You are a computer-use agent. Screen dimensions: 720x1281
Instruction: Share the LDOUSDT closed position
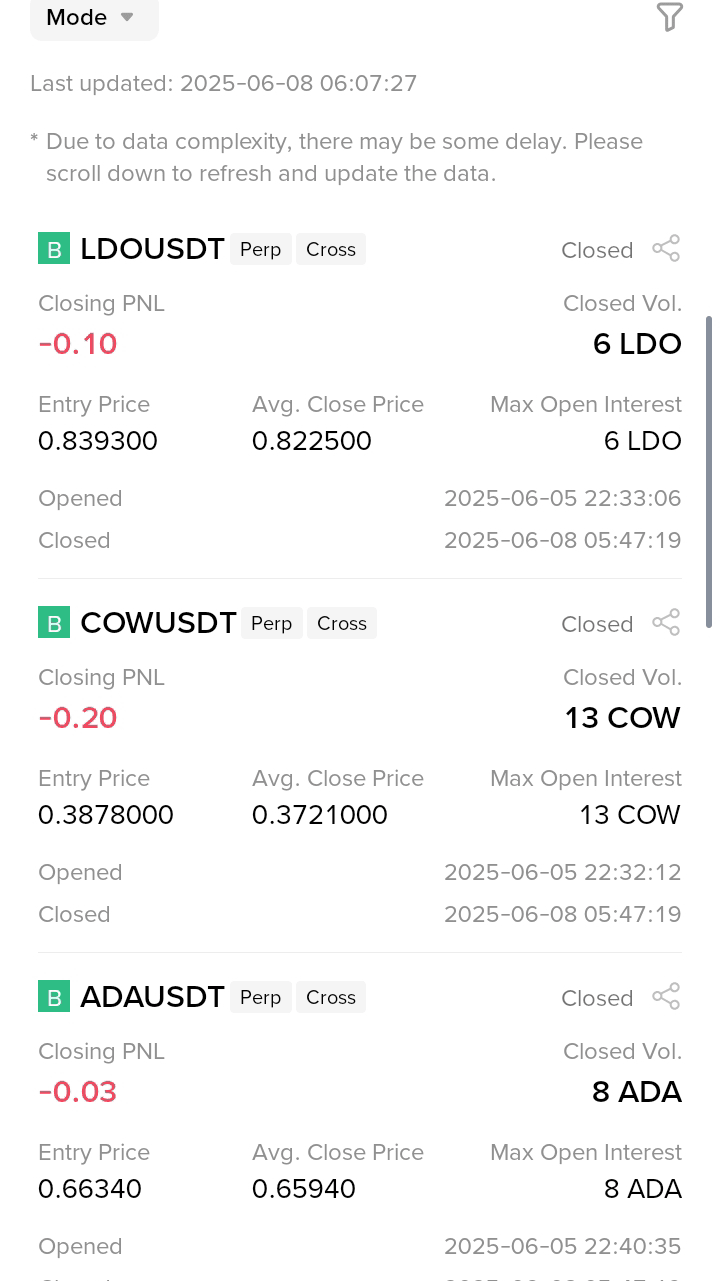point(666,249)
